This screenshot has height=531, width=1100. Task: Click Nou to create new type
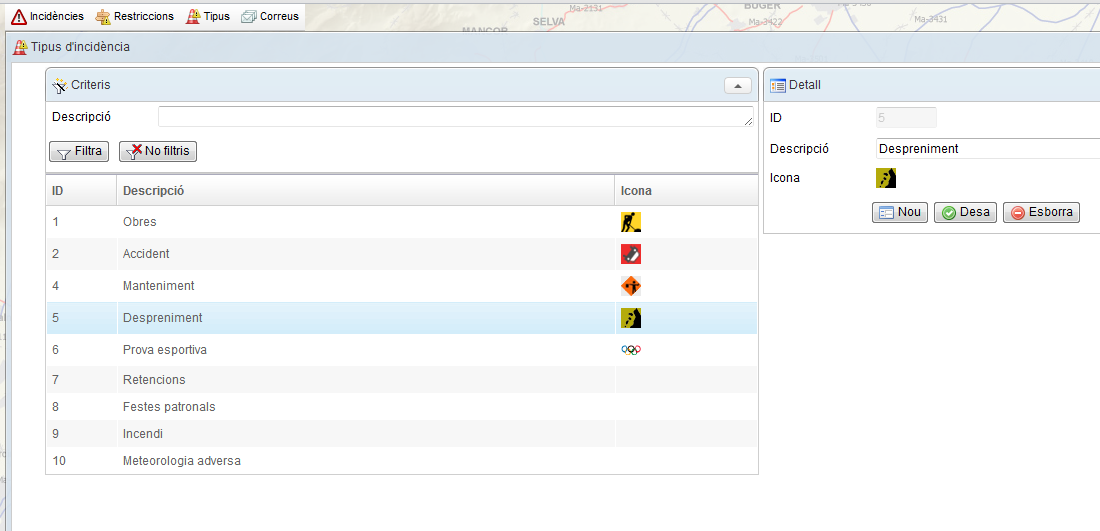[899, 212]
